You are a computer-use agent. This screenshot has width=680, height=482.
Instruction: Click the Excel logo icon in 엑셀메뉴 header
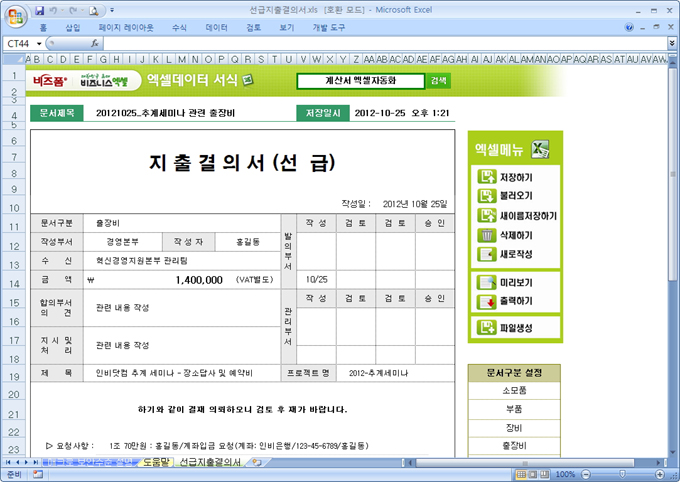(540, 149)
